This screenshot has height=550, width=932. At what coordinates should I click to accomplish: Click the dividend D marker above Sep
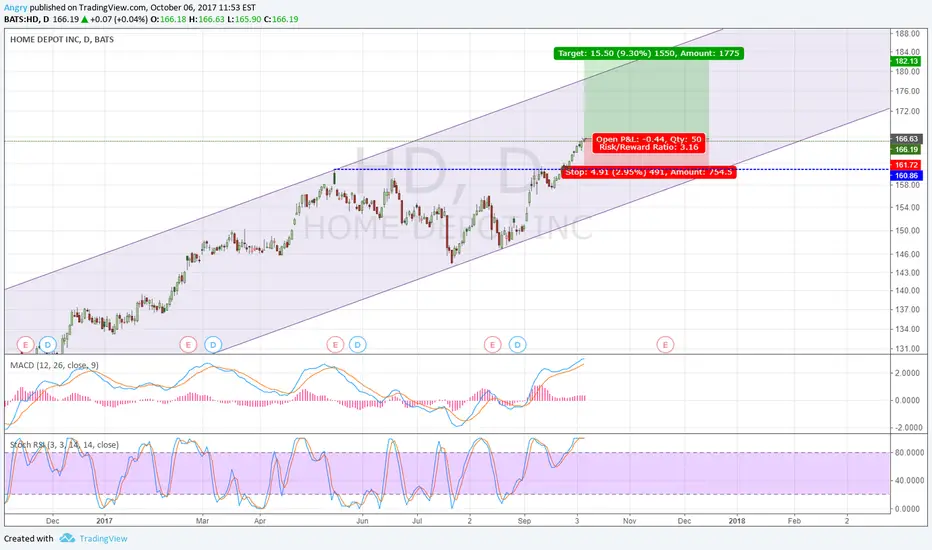pos(517,344)
